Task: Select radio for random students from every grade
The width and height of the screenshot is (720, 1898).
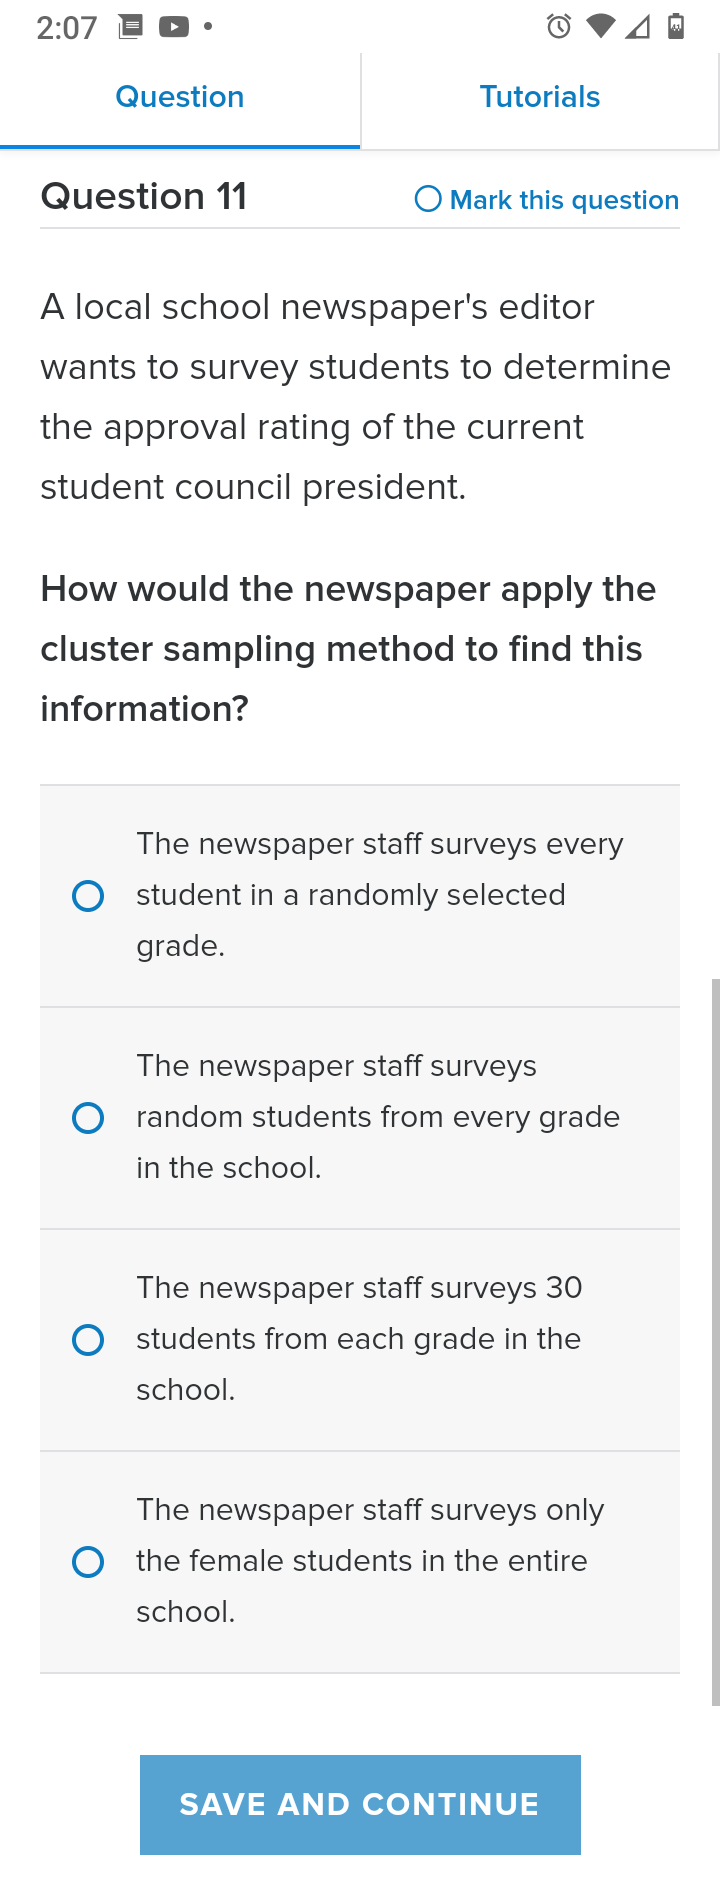Action: tap(88, 1118)
